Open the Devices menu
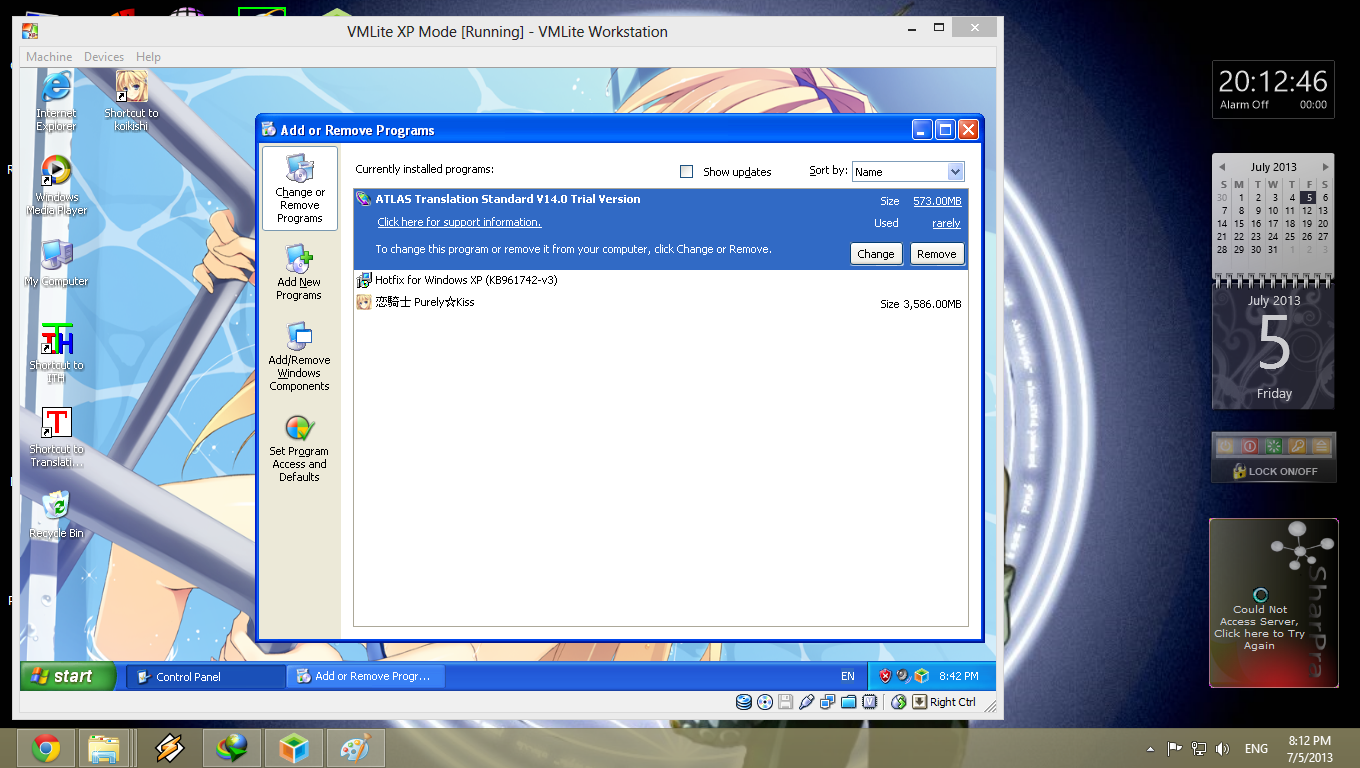Viewport: 1360px width, 768px height. (104, 57)
